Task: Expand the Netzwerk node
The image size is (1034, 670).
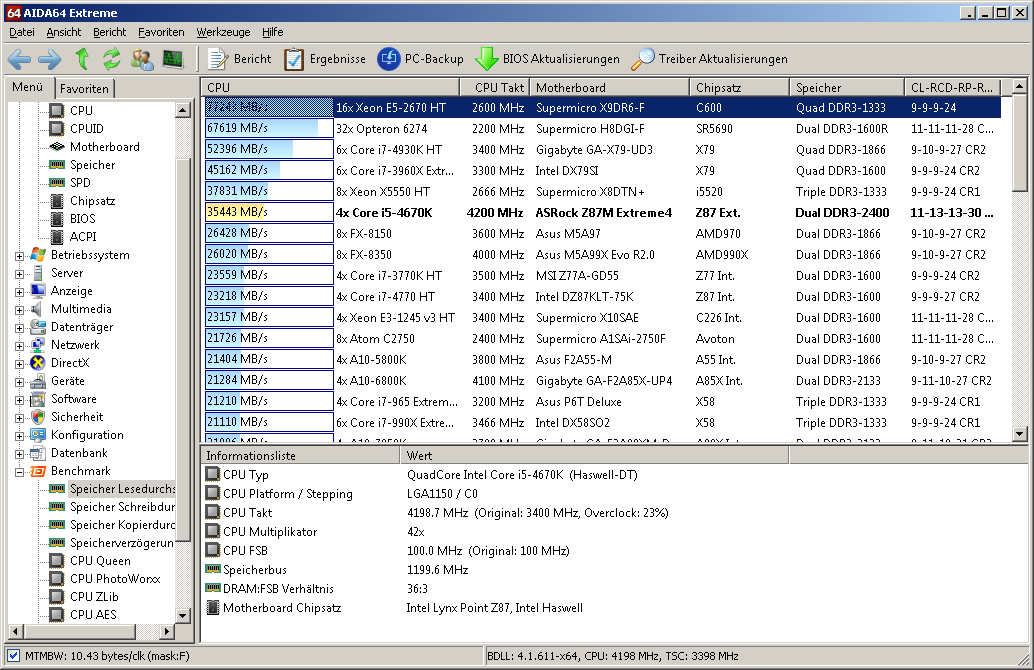Action: pos(20,346)
